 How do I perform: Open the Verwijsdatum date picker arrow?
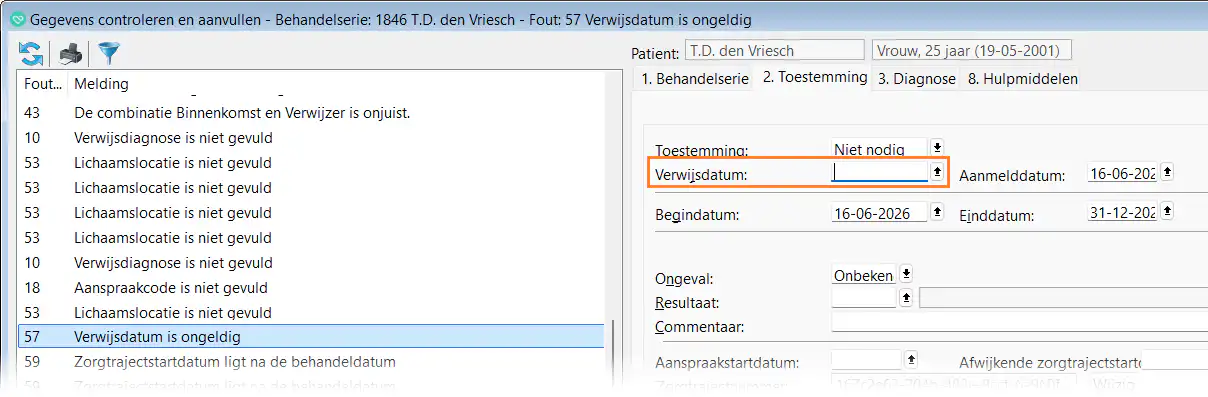coord(937,172)
